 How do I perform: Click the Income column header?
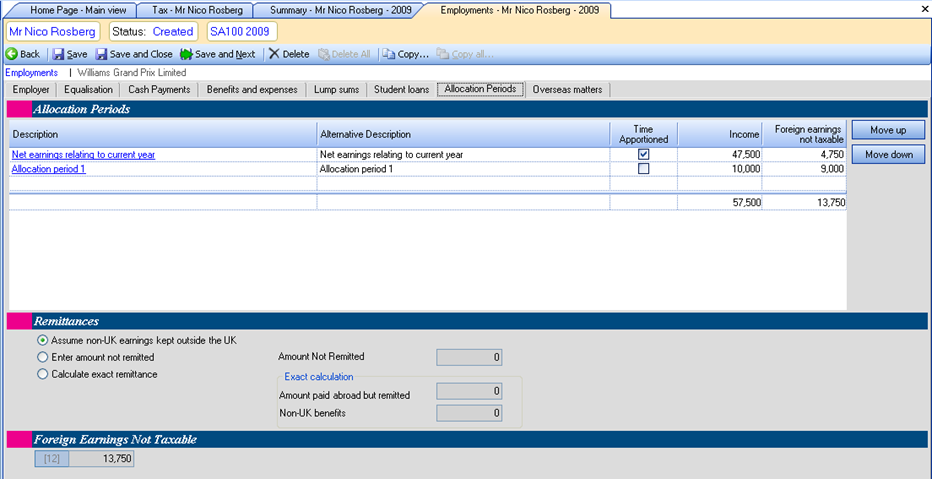720,134
